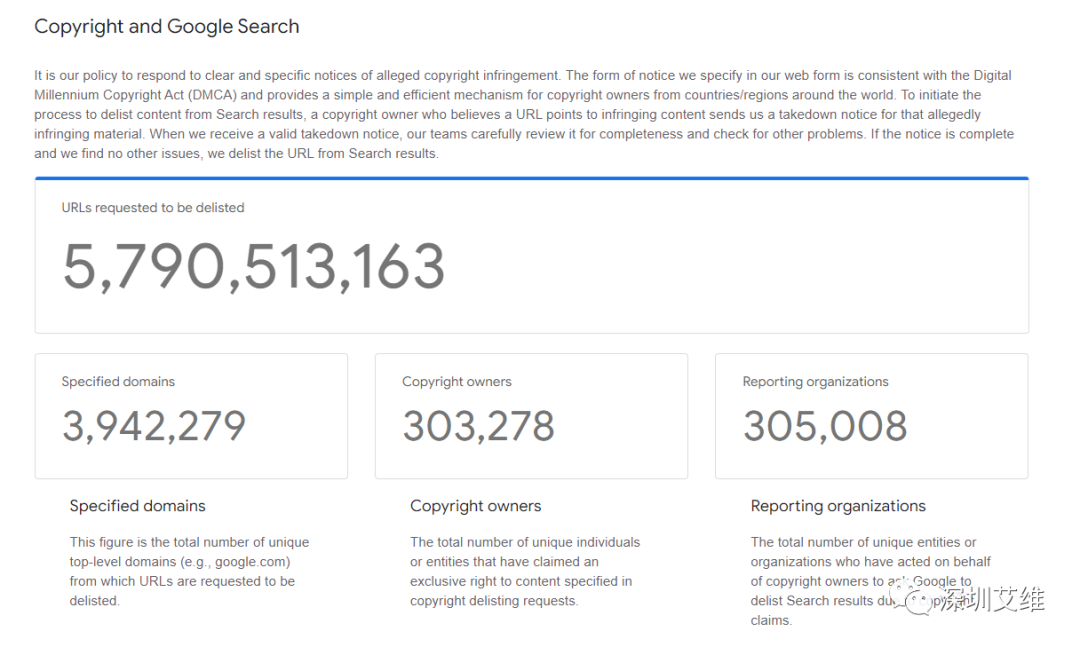Select the policy paragraph mentioning the DMCA
The width and height of the screenshot is (1080, 647).
pos(524,114)
